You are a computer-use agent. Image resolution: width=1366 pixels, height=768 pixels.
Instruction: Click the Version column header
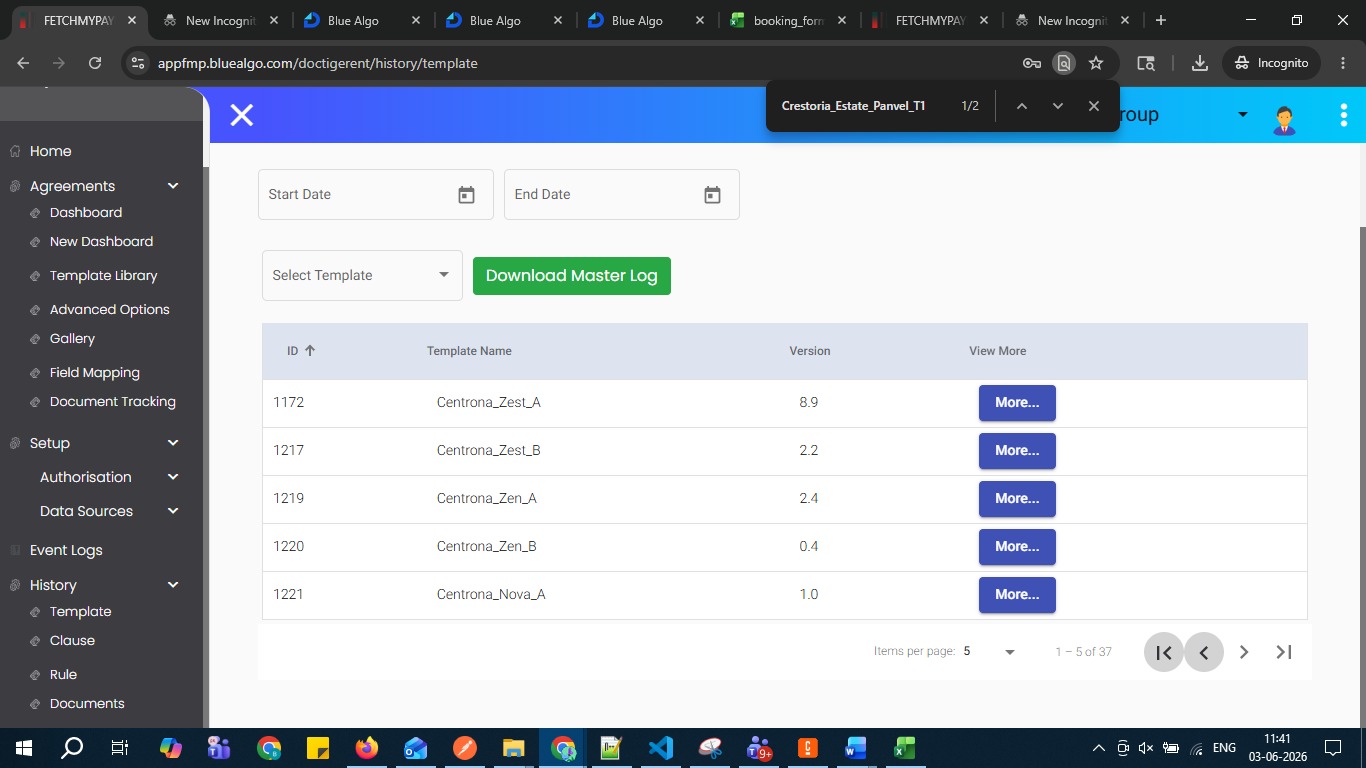810,351
